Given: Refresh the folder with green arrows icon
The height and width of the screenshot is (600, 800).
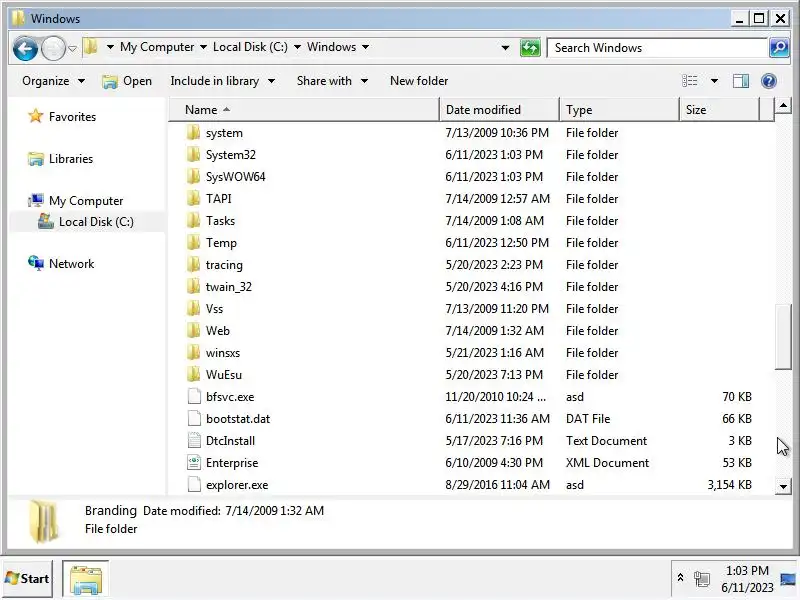Looking at the screenshot, I should (530, 48).
